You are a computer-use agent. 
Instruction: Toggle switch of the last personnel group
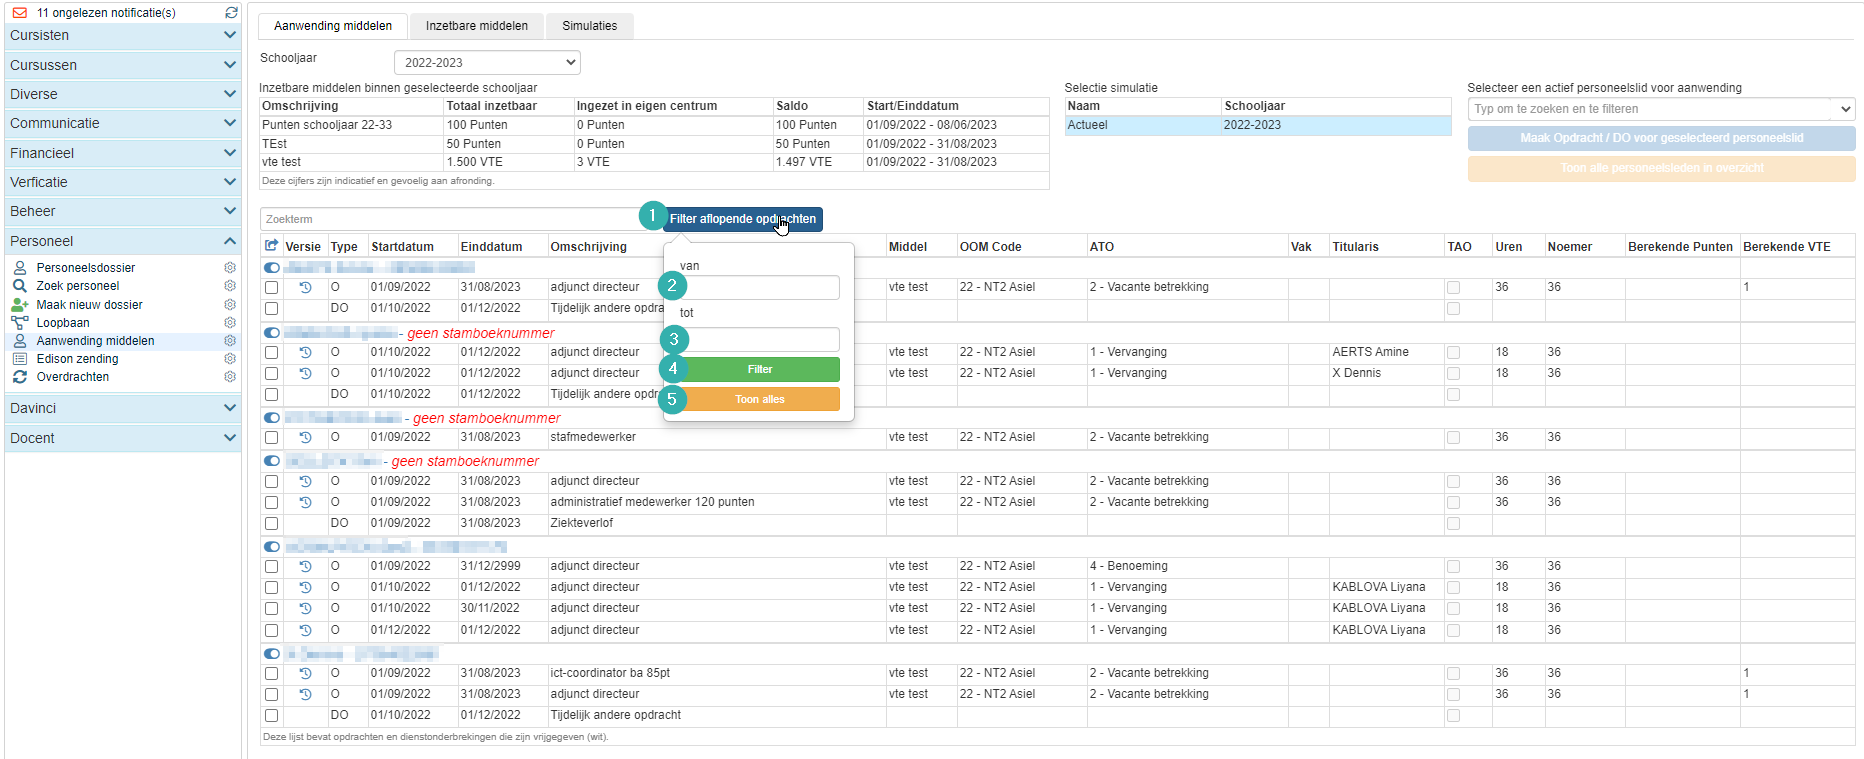[272, 654]
